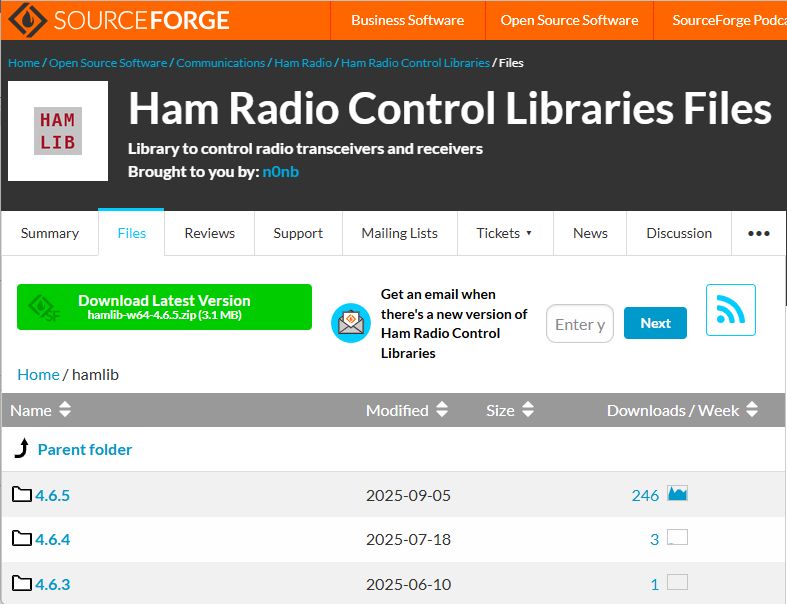Expand the Tickets dropdown menu
Screen dimensions: 787x604
tap(504, 233)
